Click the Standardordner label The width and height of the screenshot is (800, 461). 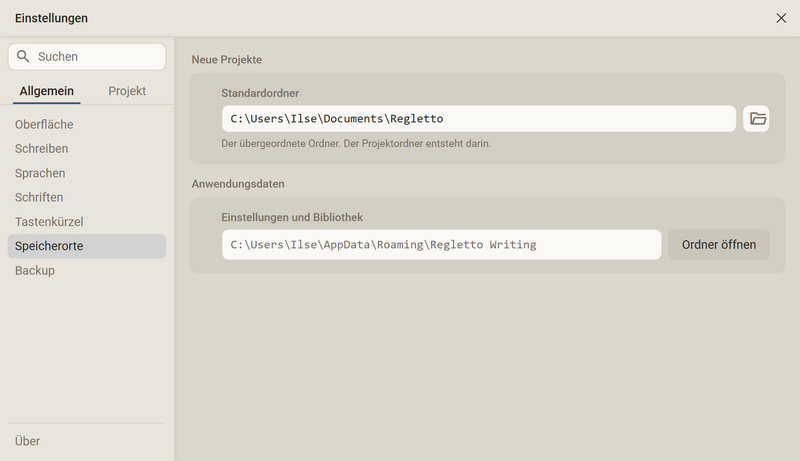pos(260,93)
